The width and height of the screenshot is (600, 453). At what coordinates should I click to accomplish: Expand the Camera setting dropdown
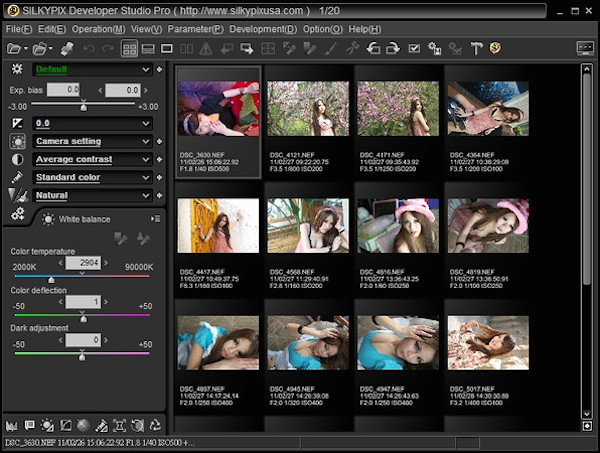click(146, 141)
